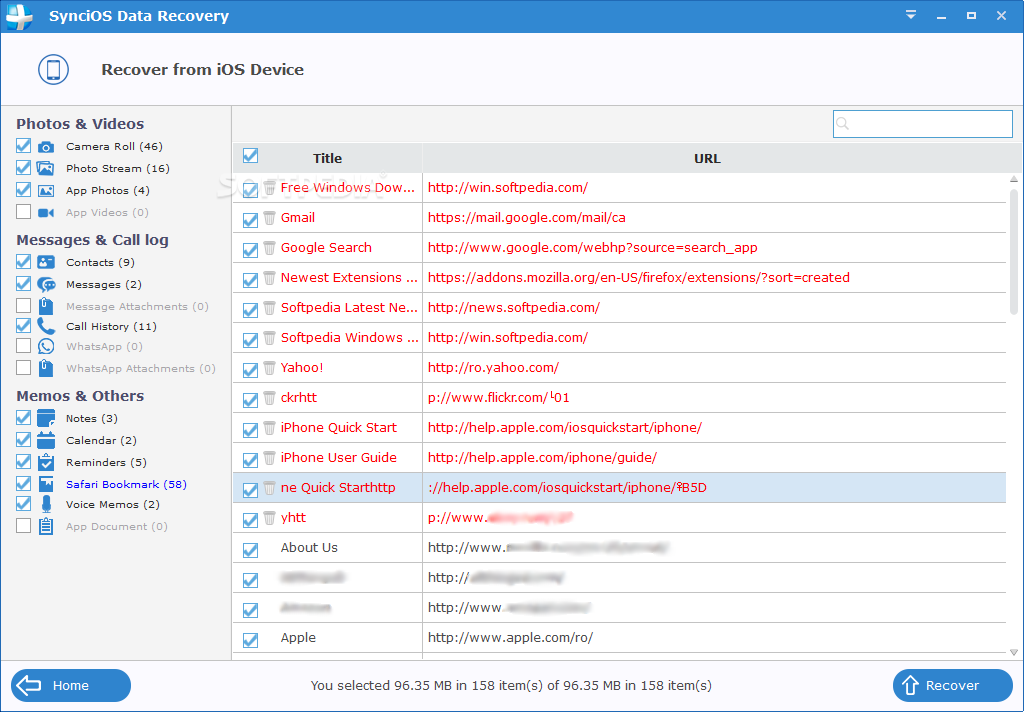1024x712 pixels.
Task: Check the WhatsApp checkbox
Action: click(24, 346)
